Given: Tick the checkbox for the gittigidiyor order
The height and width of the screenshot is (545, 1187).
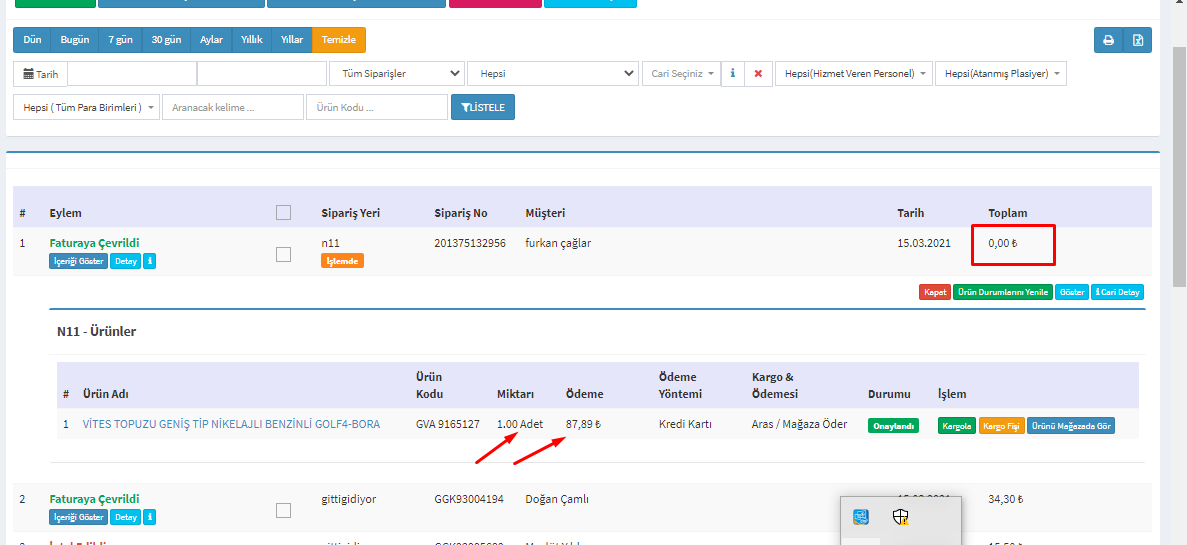Looking at the screenshot, I should click(x=283, y=510).
